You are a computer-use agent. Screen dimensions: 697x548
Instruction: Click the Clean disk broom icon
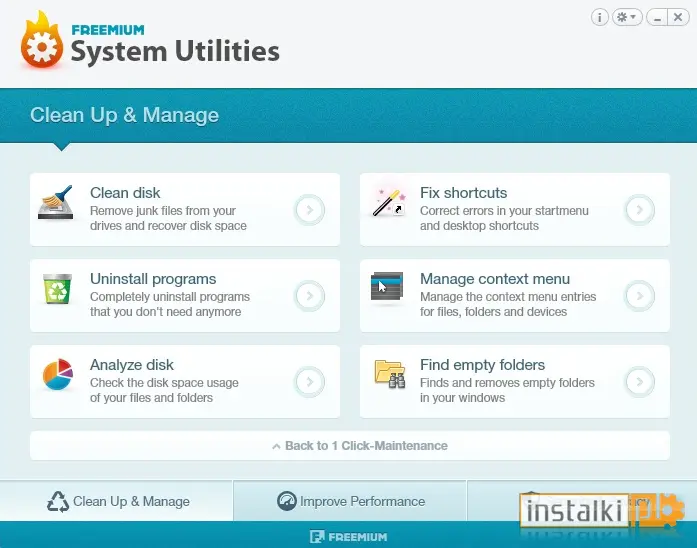(x=56, y=203)
